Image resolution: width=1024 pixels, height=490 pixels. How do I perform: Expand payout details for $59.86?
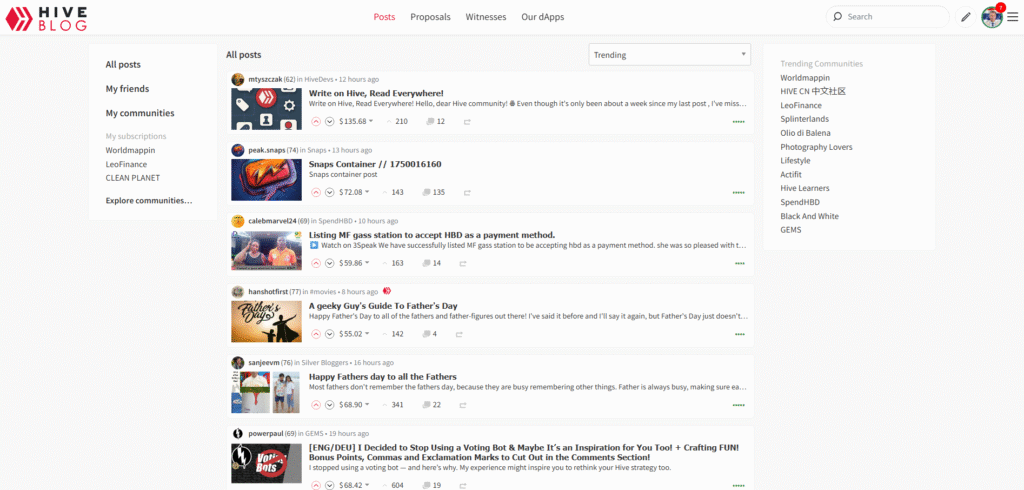[x=354, y=263]
